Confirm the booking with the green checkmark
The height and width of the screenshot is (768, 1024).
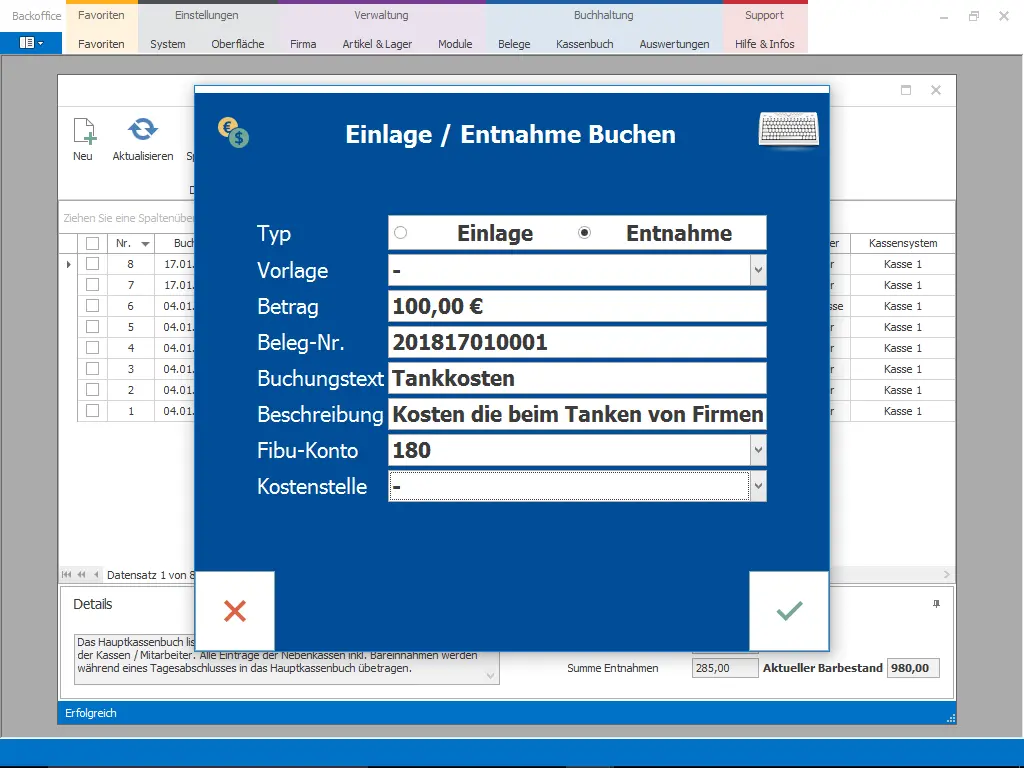tap(788, 611)
